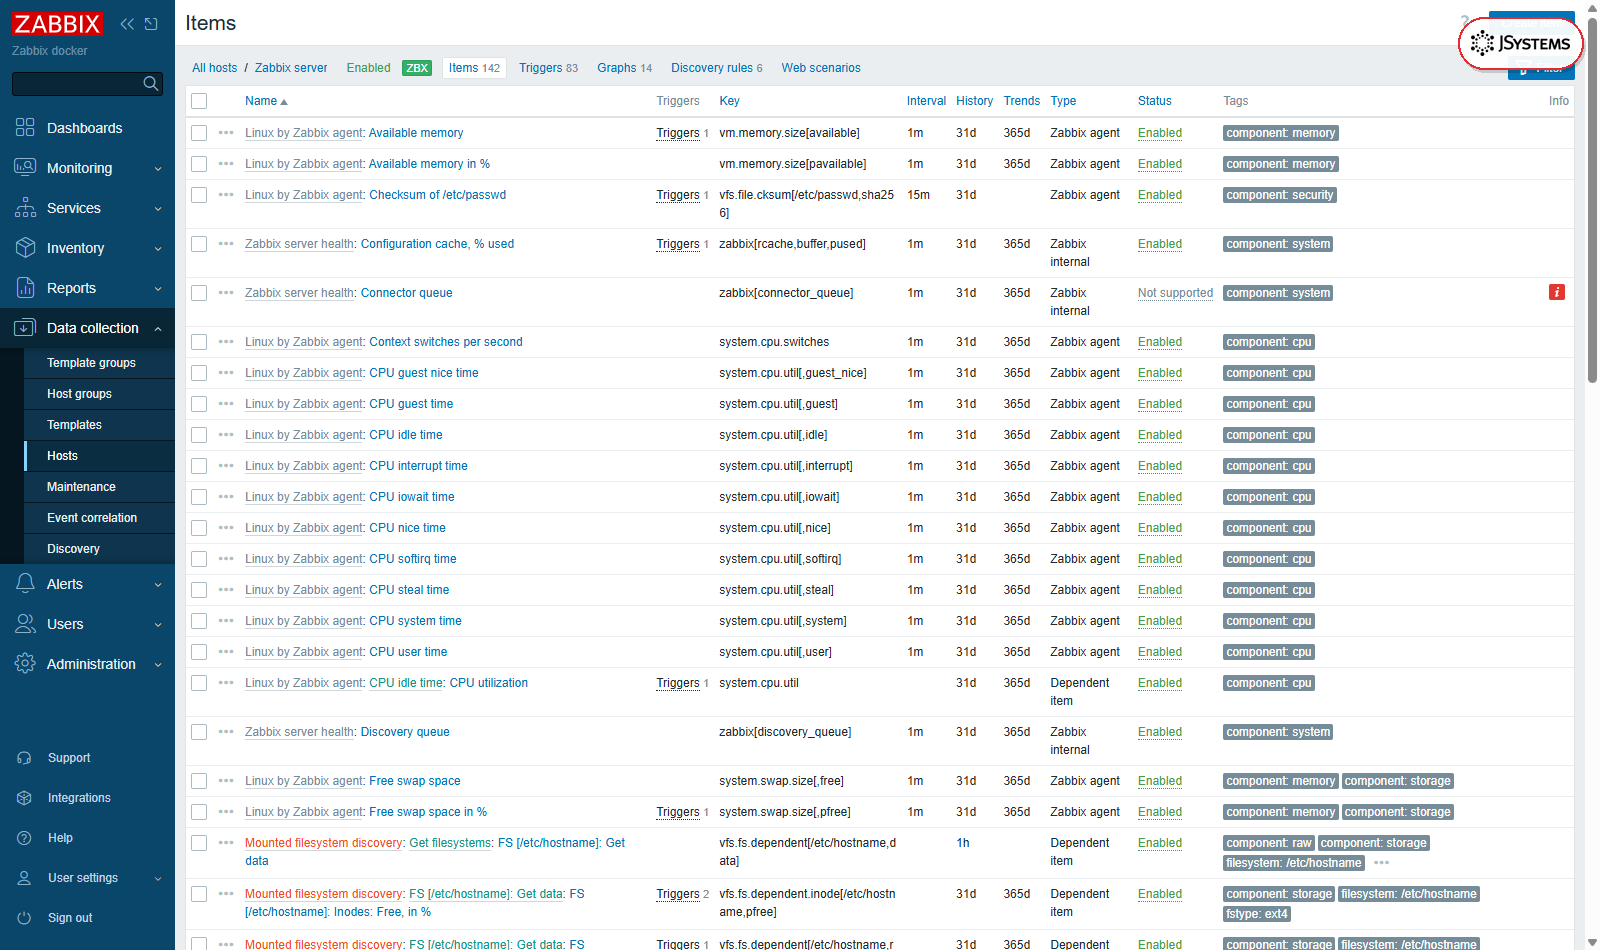Image resolution: width=1600 pixels, height=950 pixels.
Task: Check the Available memory in % checkbox
Action: coord(199,164)
